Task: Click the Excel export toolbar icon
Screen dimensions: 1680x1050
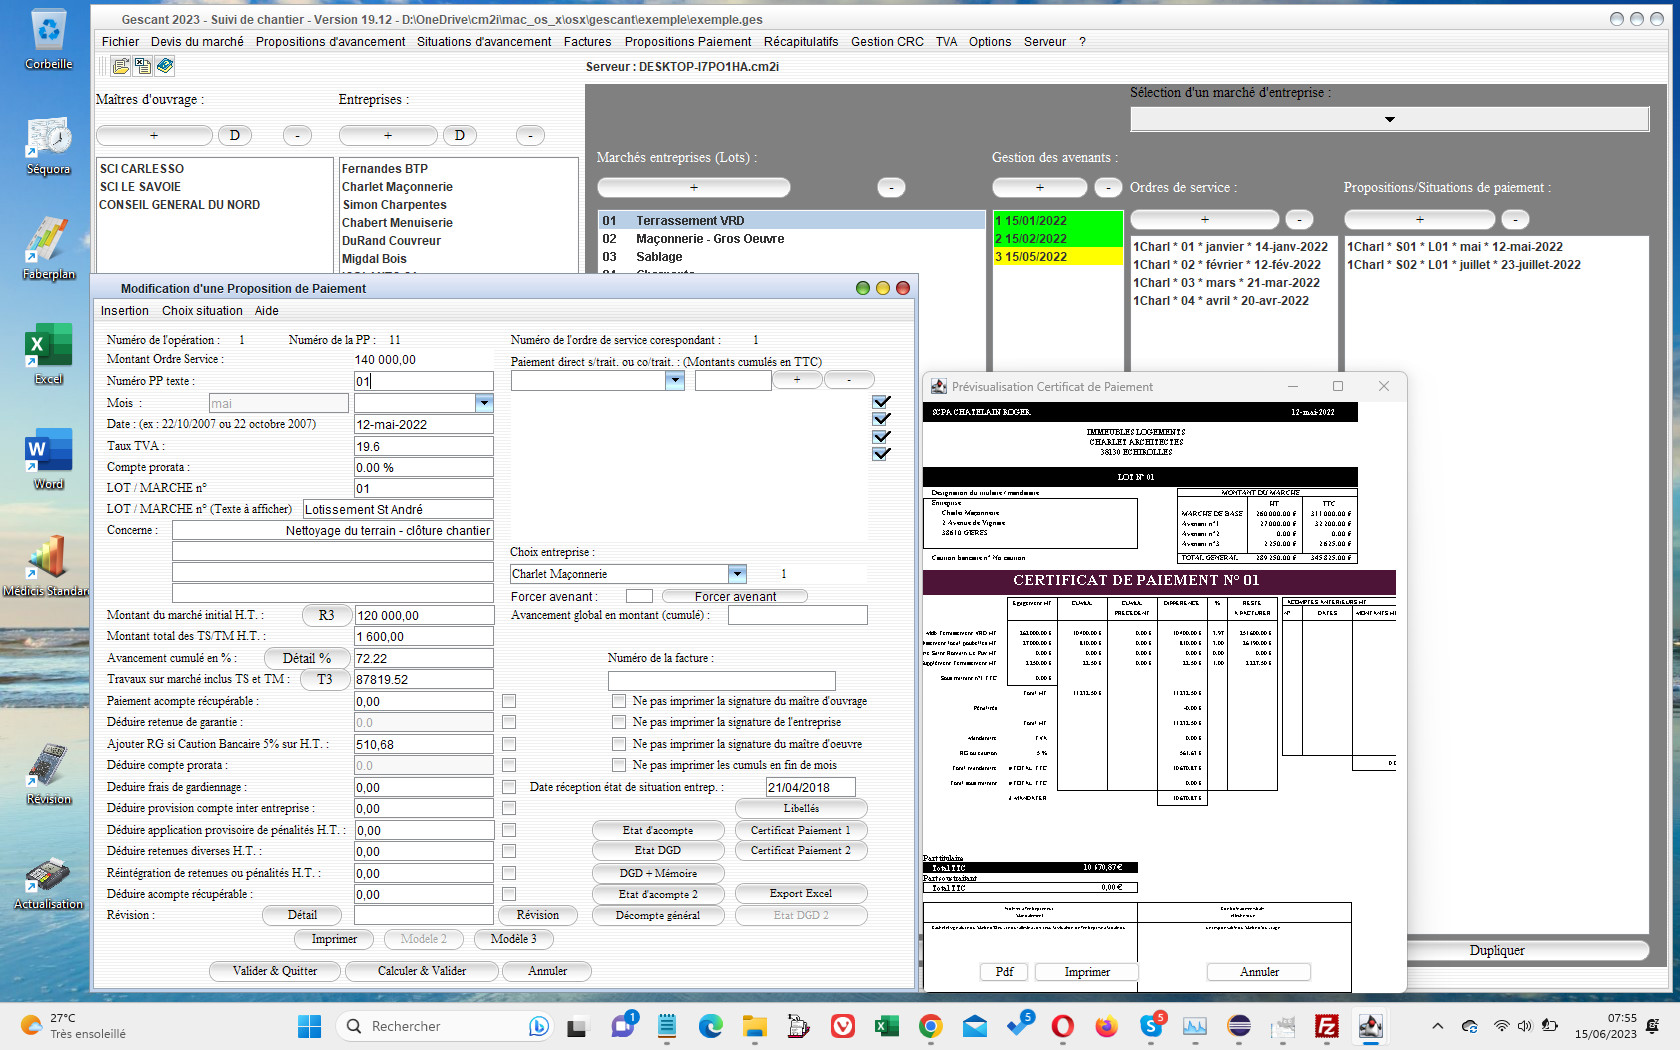Action: tap(143, 66)
